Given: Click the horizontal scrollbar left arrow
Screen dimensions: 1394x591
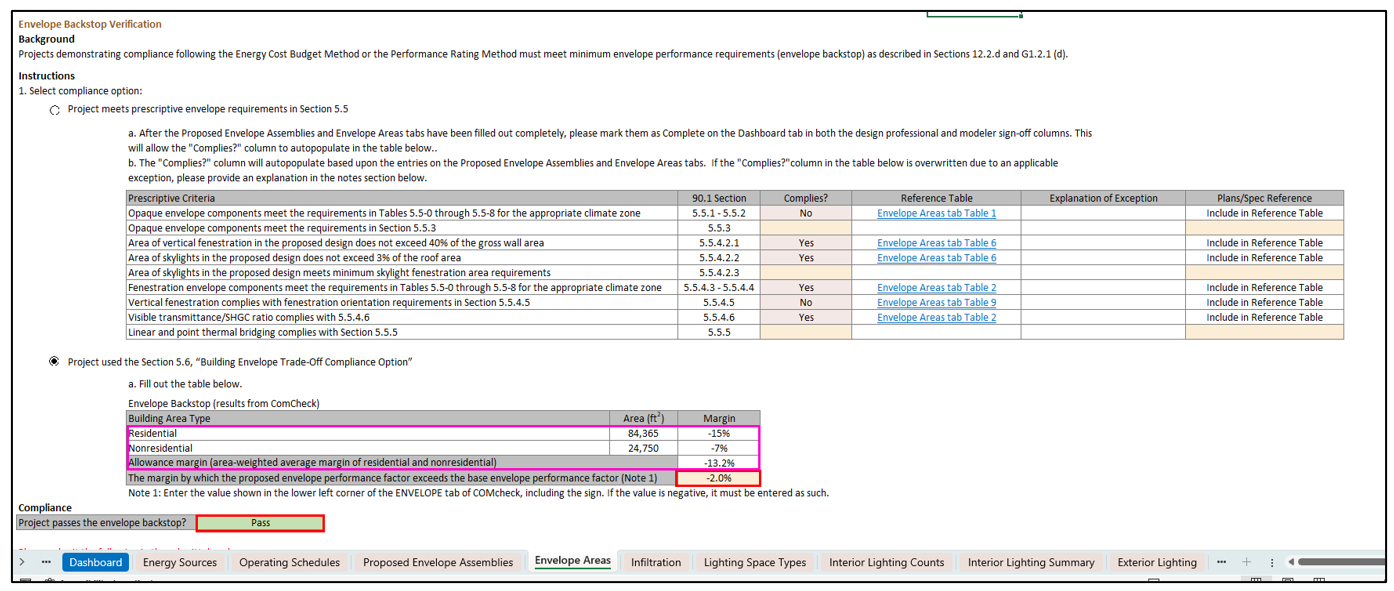Looking at the screenshot, I should tap(1291, 562).
